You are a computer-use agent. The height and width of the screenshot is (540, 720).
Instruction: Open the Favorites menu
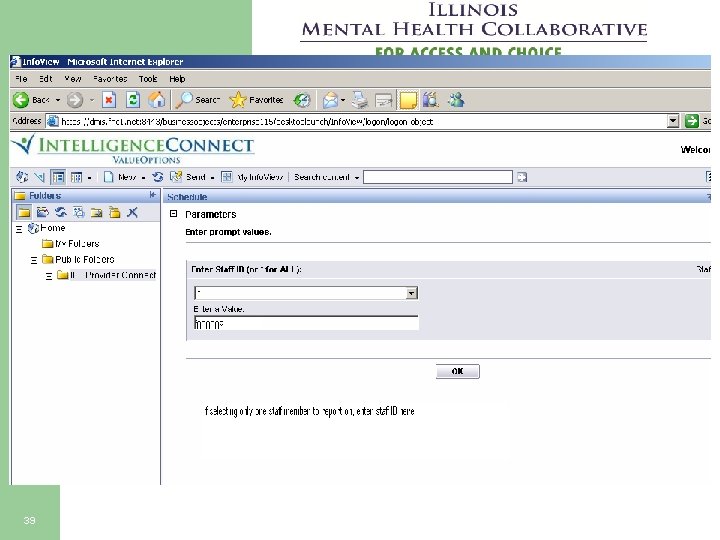pyautogui.click(x=110, y=79)
